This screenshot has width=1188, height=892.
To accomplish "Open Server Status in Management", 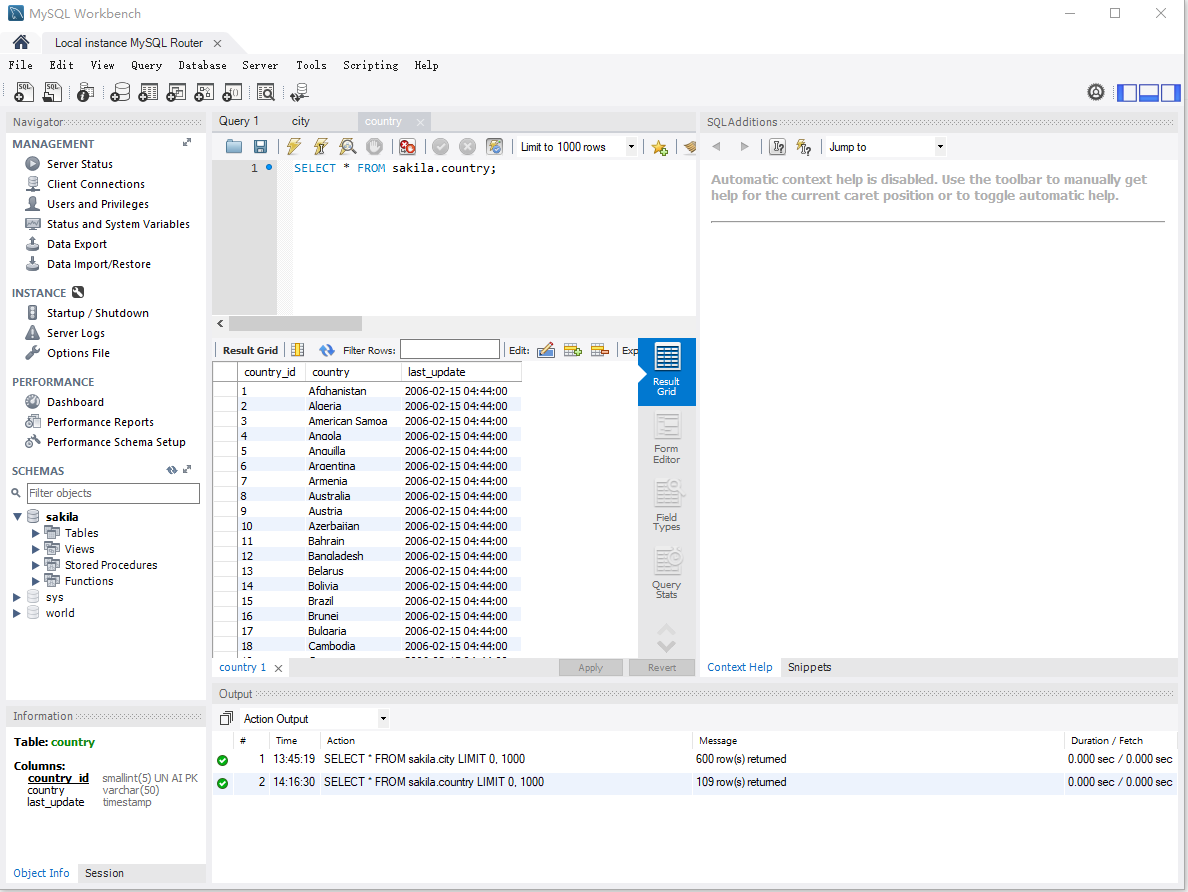I will pyautogui.click(x=80, y=164).
